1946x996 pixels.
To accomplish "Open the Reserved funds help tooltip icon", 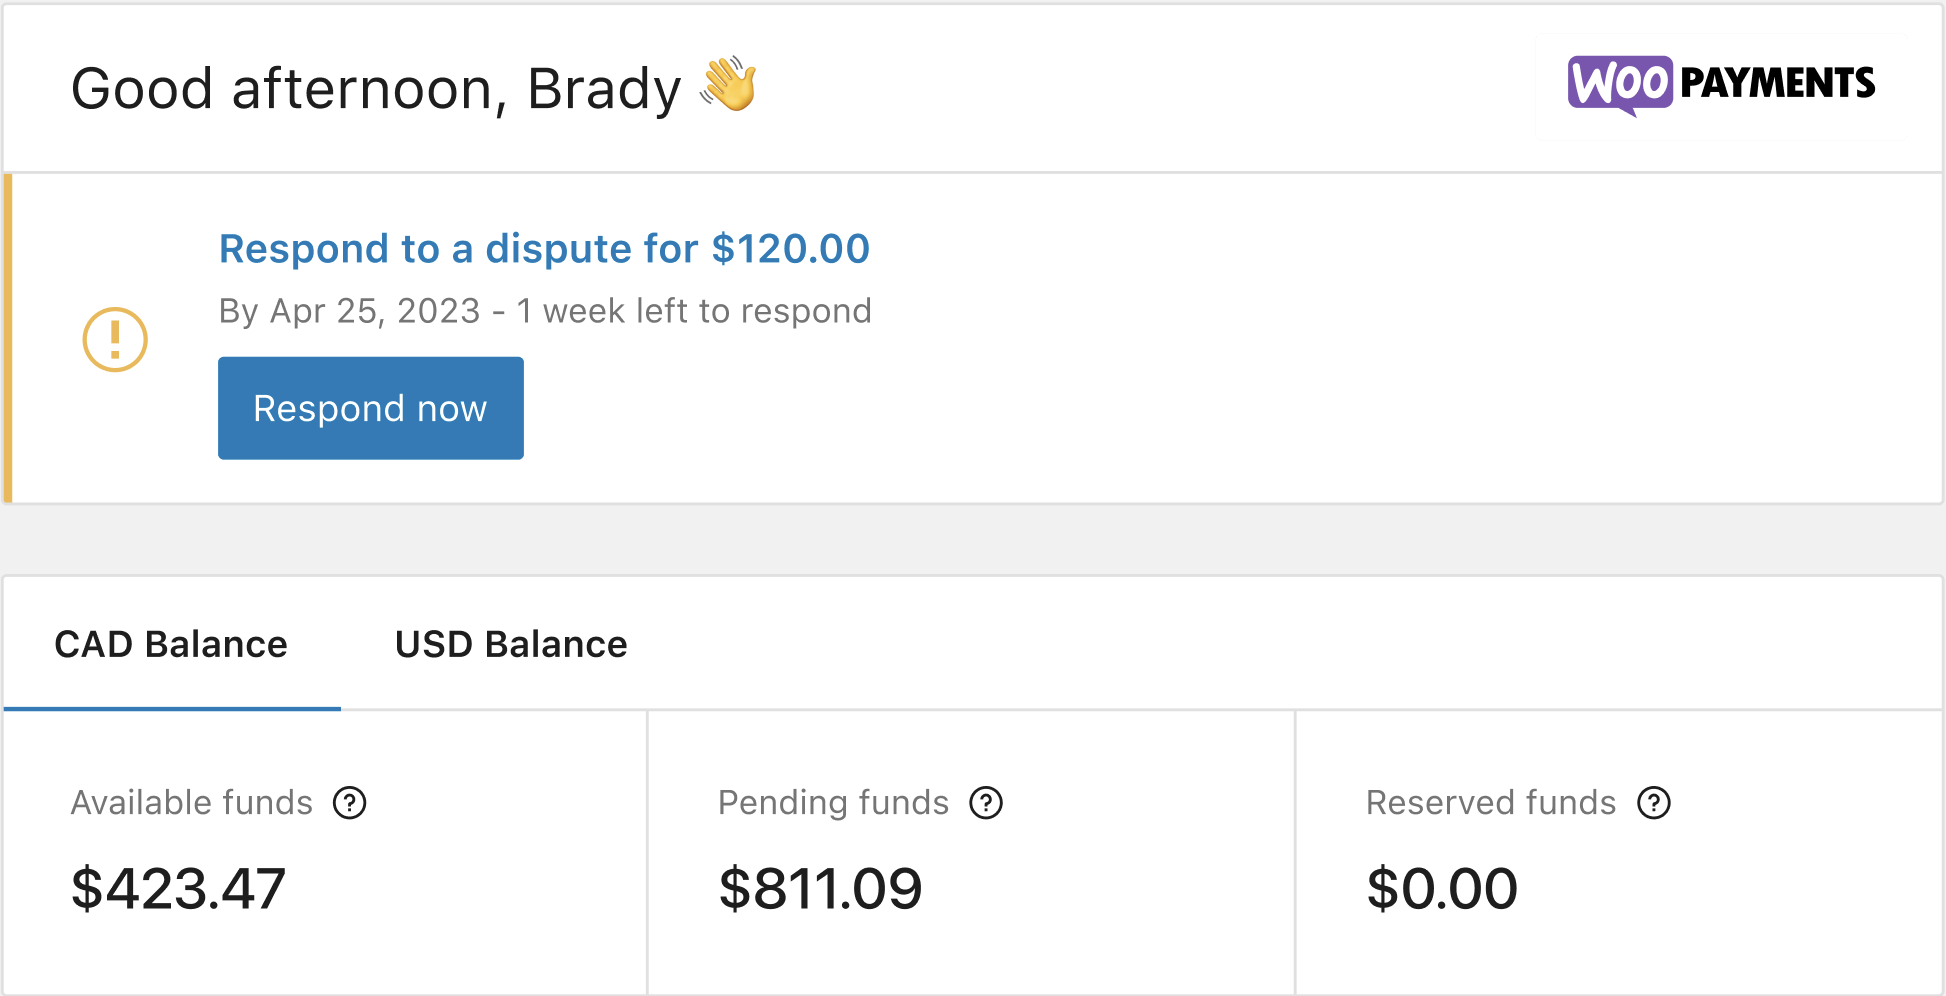I will point(1653,802).
